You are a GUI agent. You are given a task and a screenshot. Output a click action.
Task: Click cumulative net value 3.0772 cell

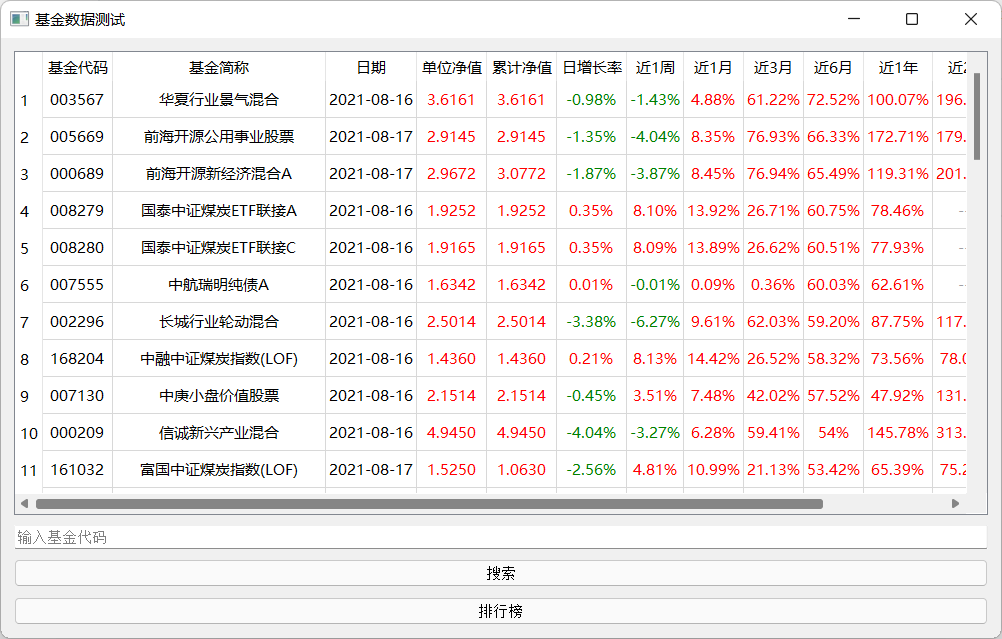521,174
